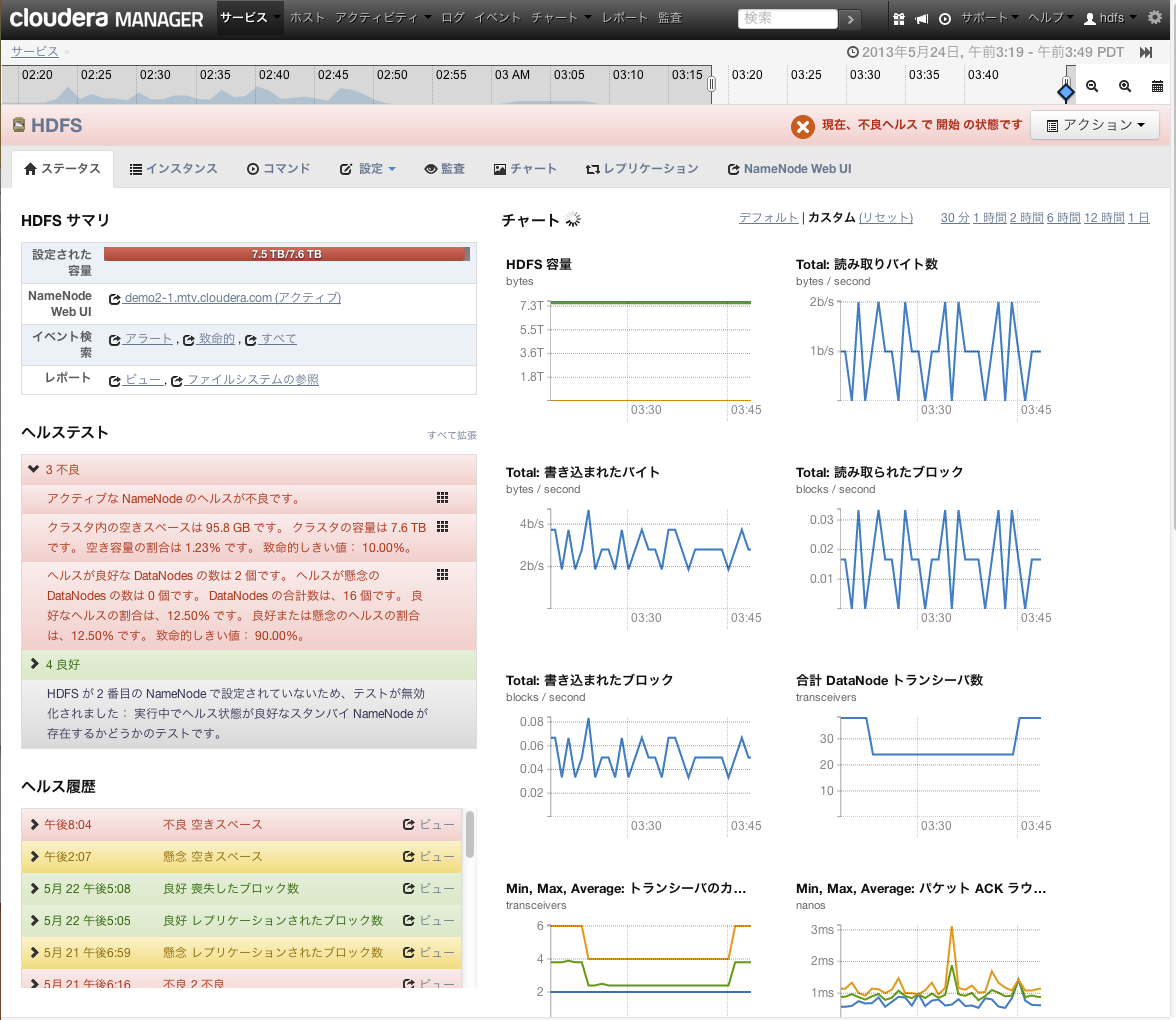Open the calendar date picker icon
Screen dimensions: 1176x1020
click(x=1157, y=86)
